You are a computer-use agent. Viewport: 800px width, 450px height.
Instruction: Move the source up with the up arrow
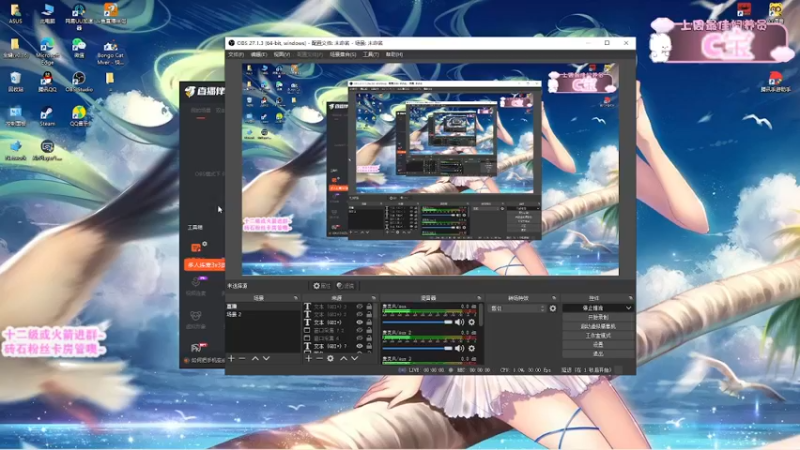point(344,359)
